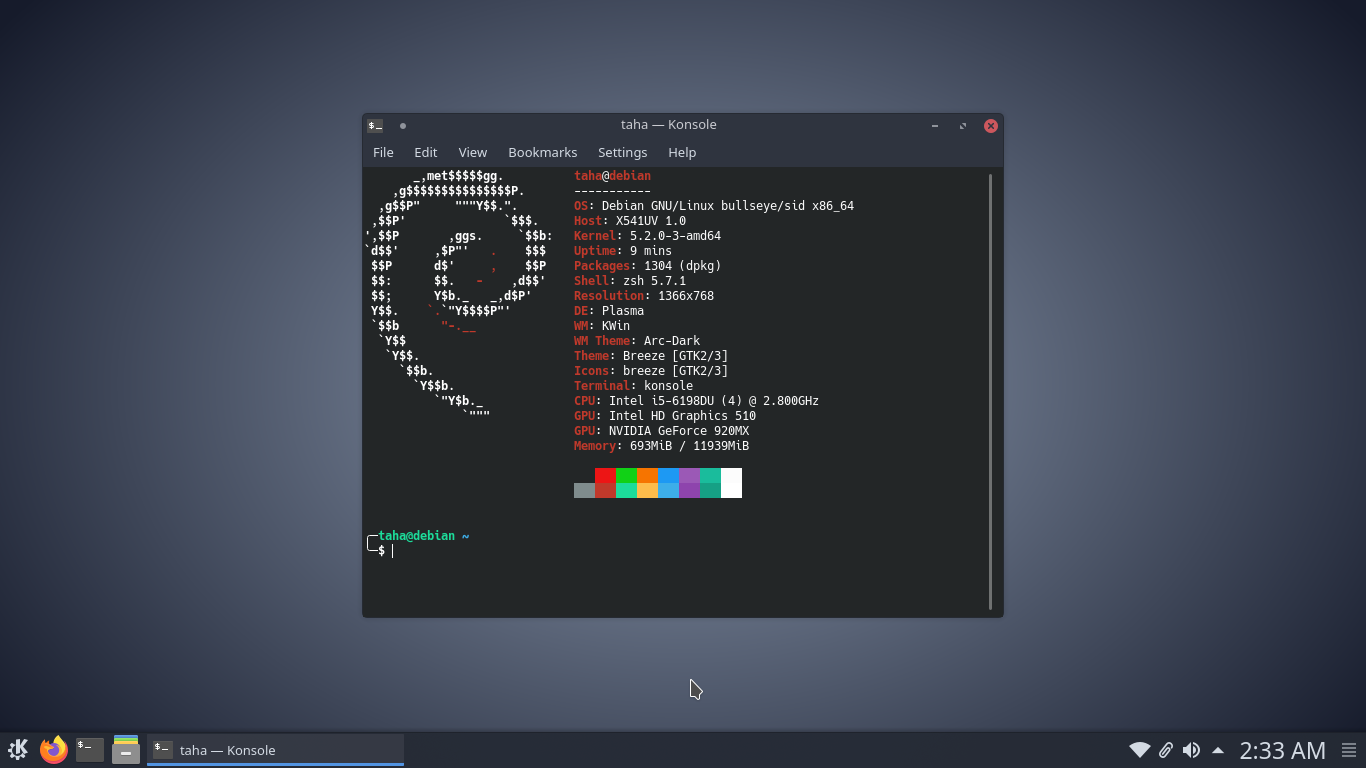Click the Shell: zsh 5.7.1 line
This screenshot has height=768, width=1366.
[630, 281]
